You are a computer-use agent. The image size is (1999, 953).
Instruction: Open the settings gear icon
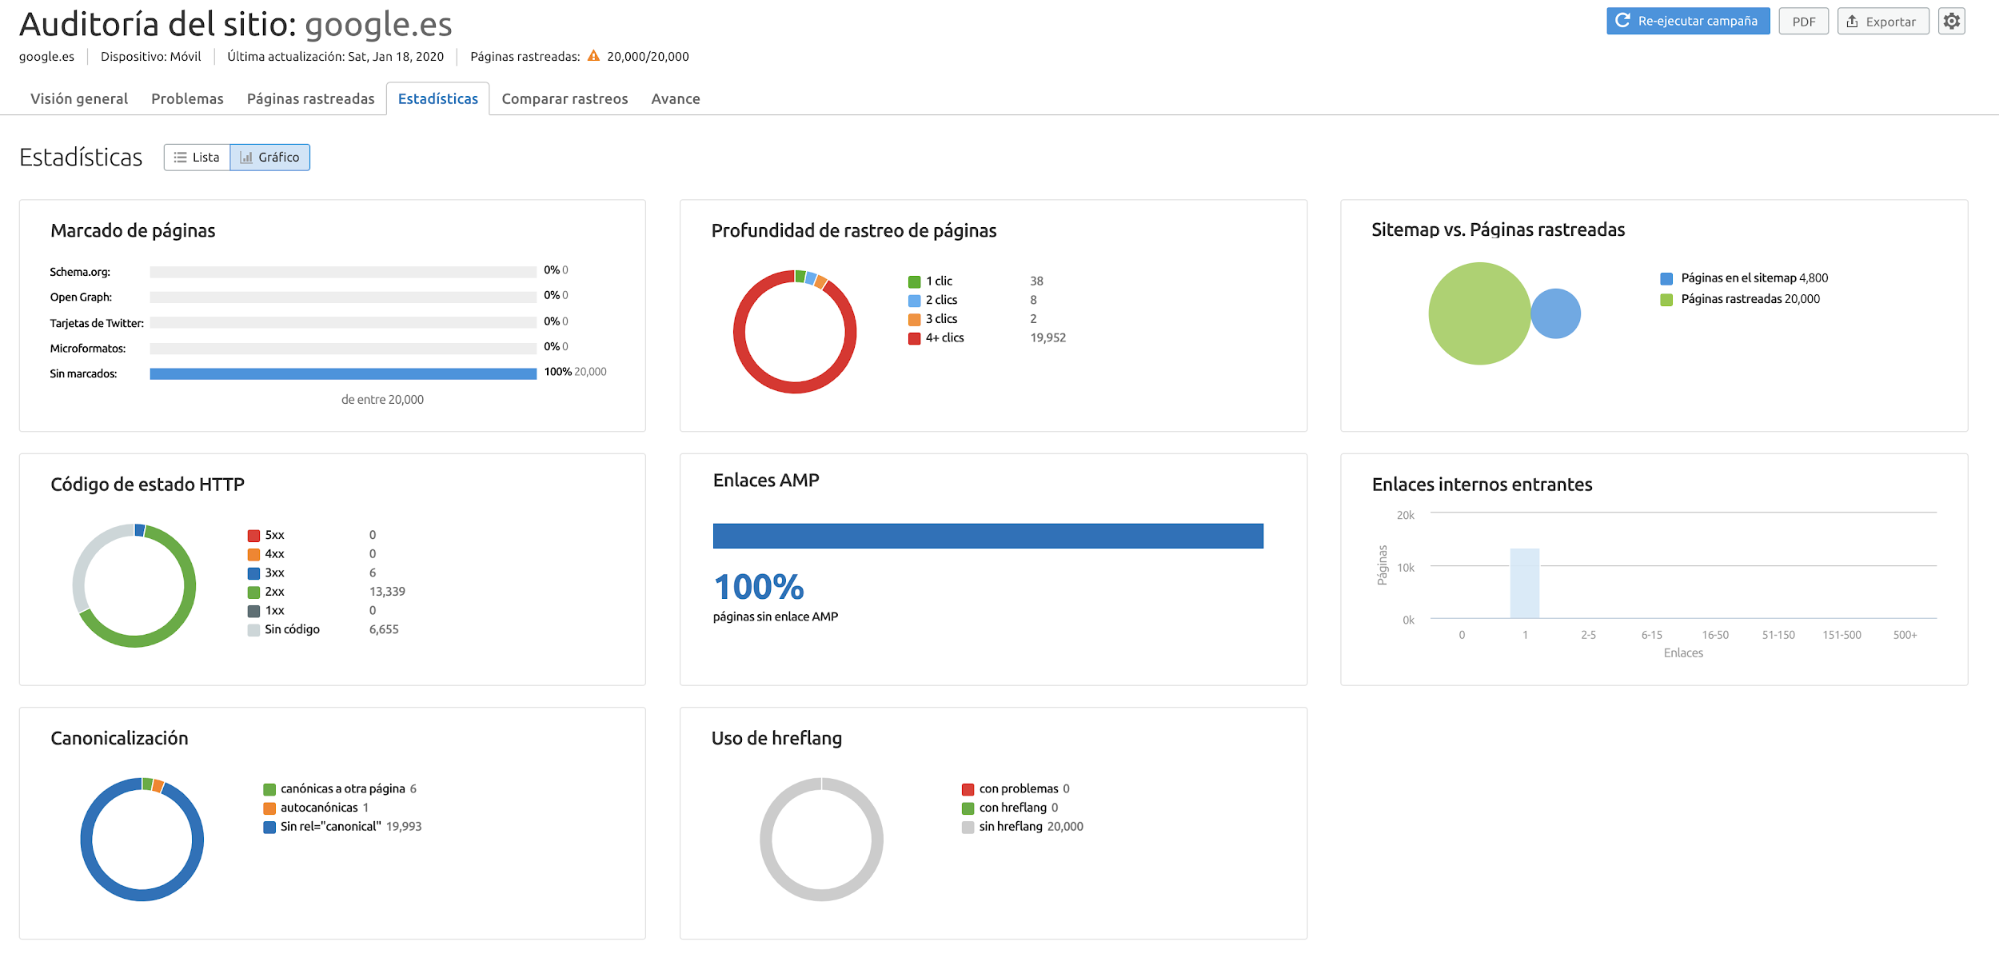coord(1951,20)
